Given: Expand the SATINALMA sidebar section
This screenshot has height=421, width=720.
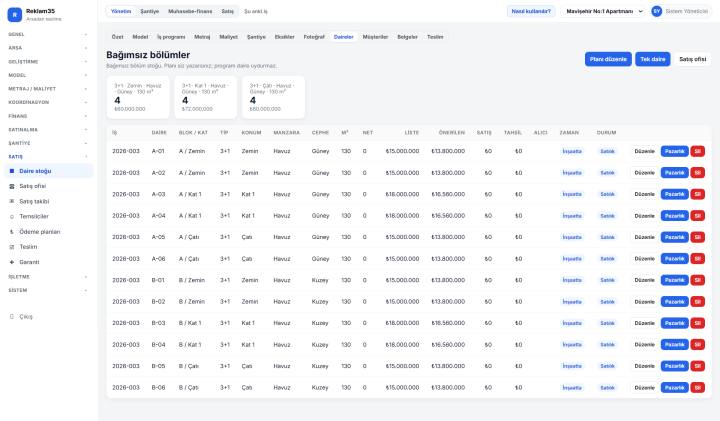Looking at the screenshot, I should 48,129.
